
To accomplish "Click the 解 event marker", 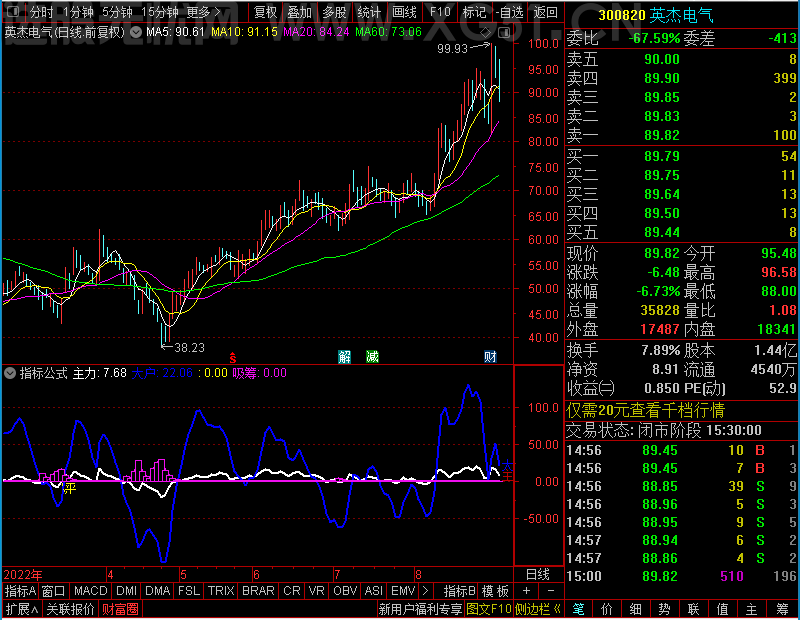I will pyautogui.click(x=345, y=357).
